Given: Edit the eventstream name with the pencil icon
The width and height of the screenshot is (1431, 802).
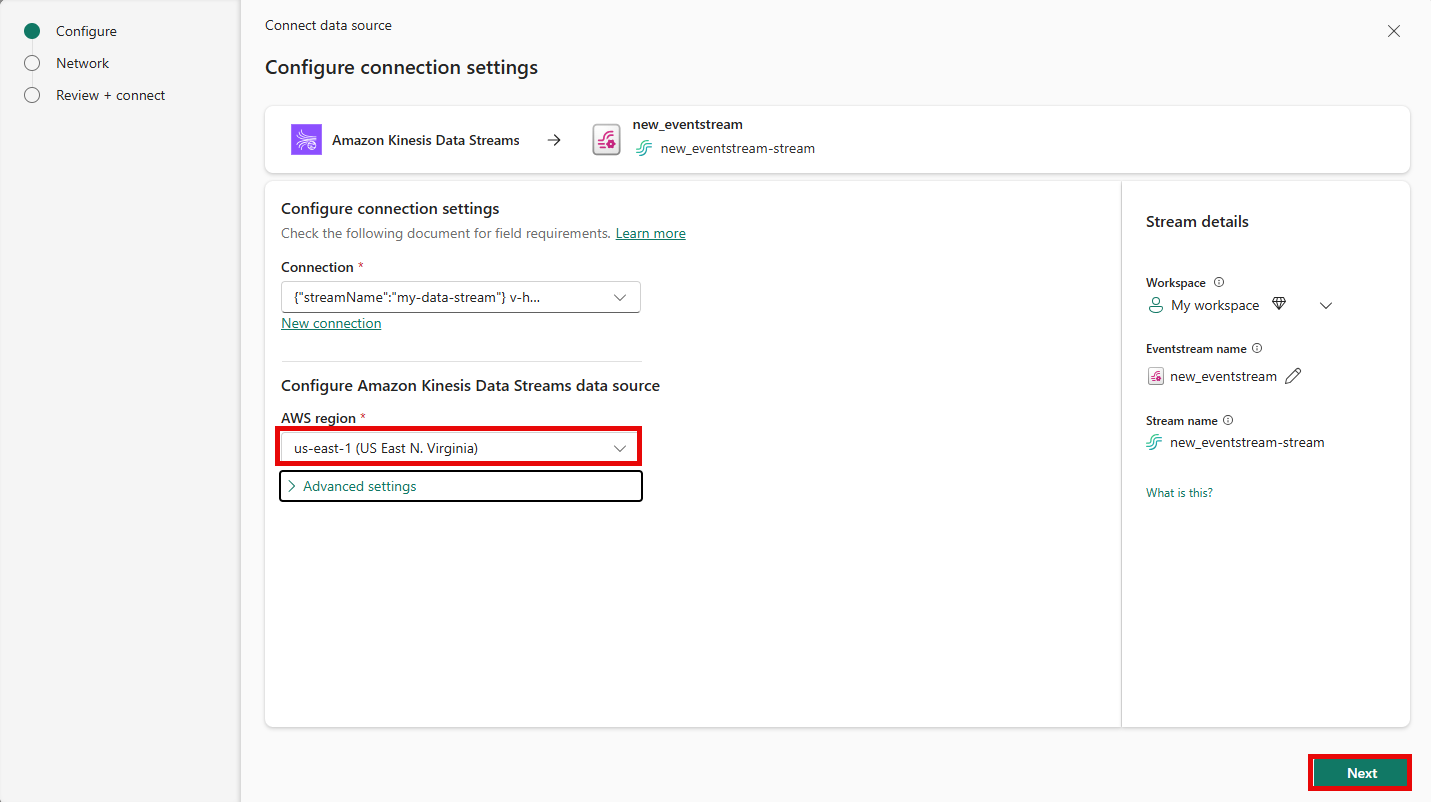Looking at the screenshot, I should [1293, 376].
